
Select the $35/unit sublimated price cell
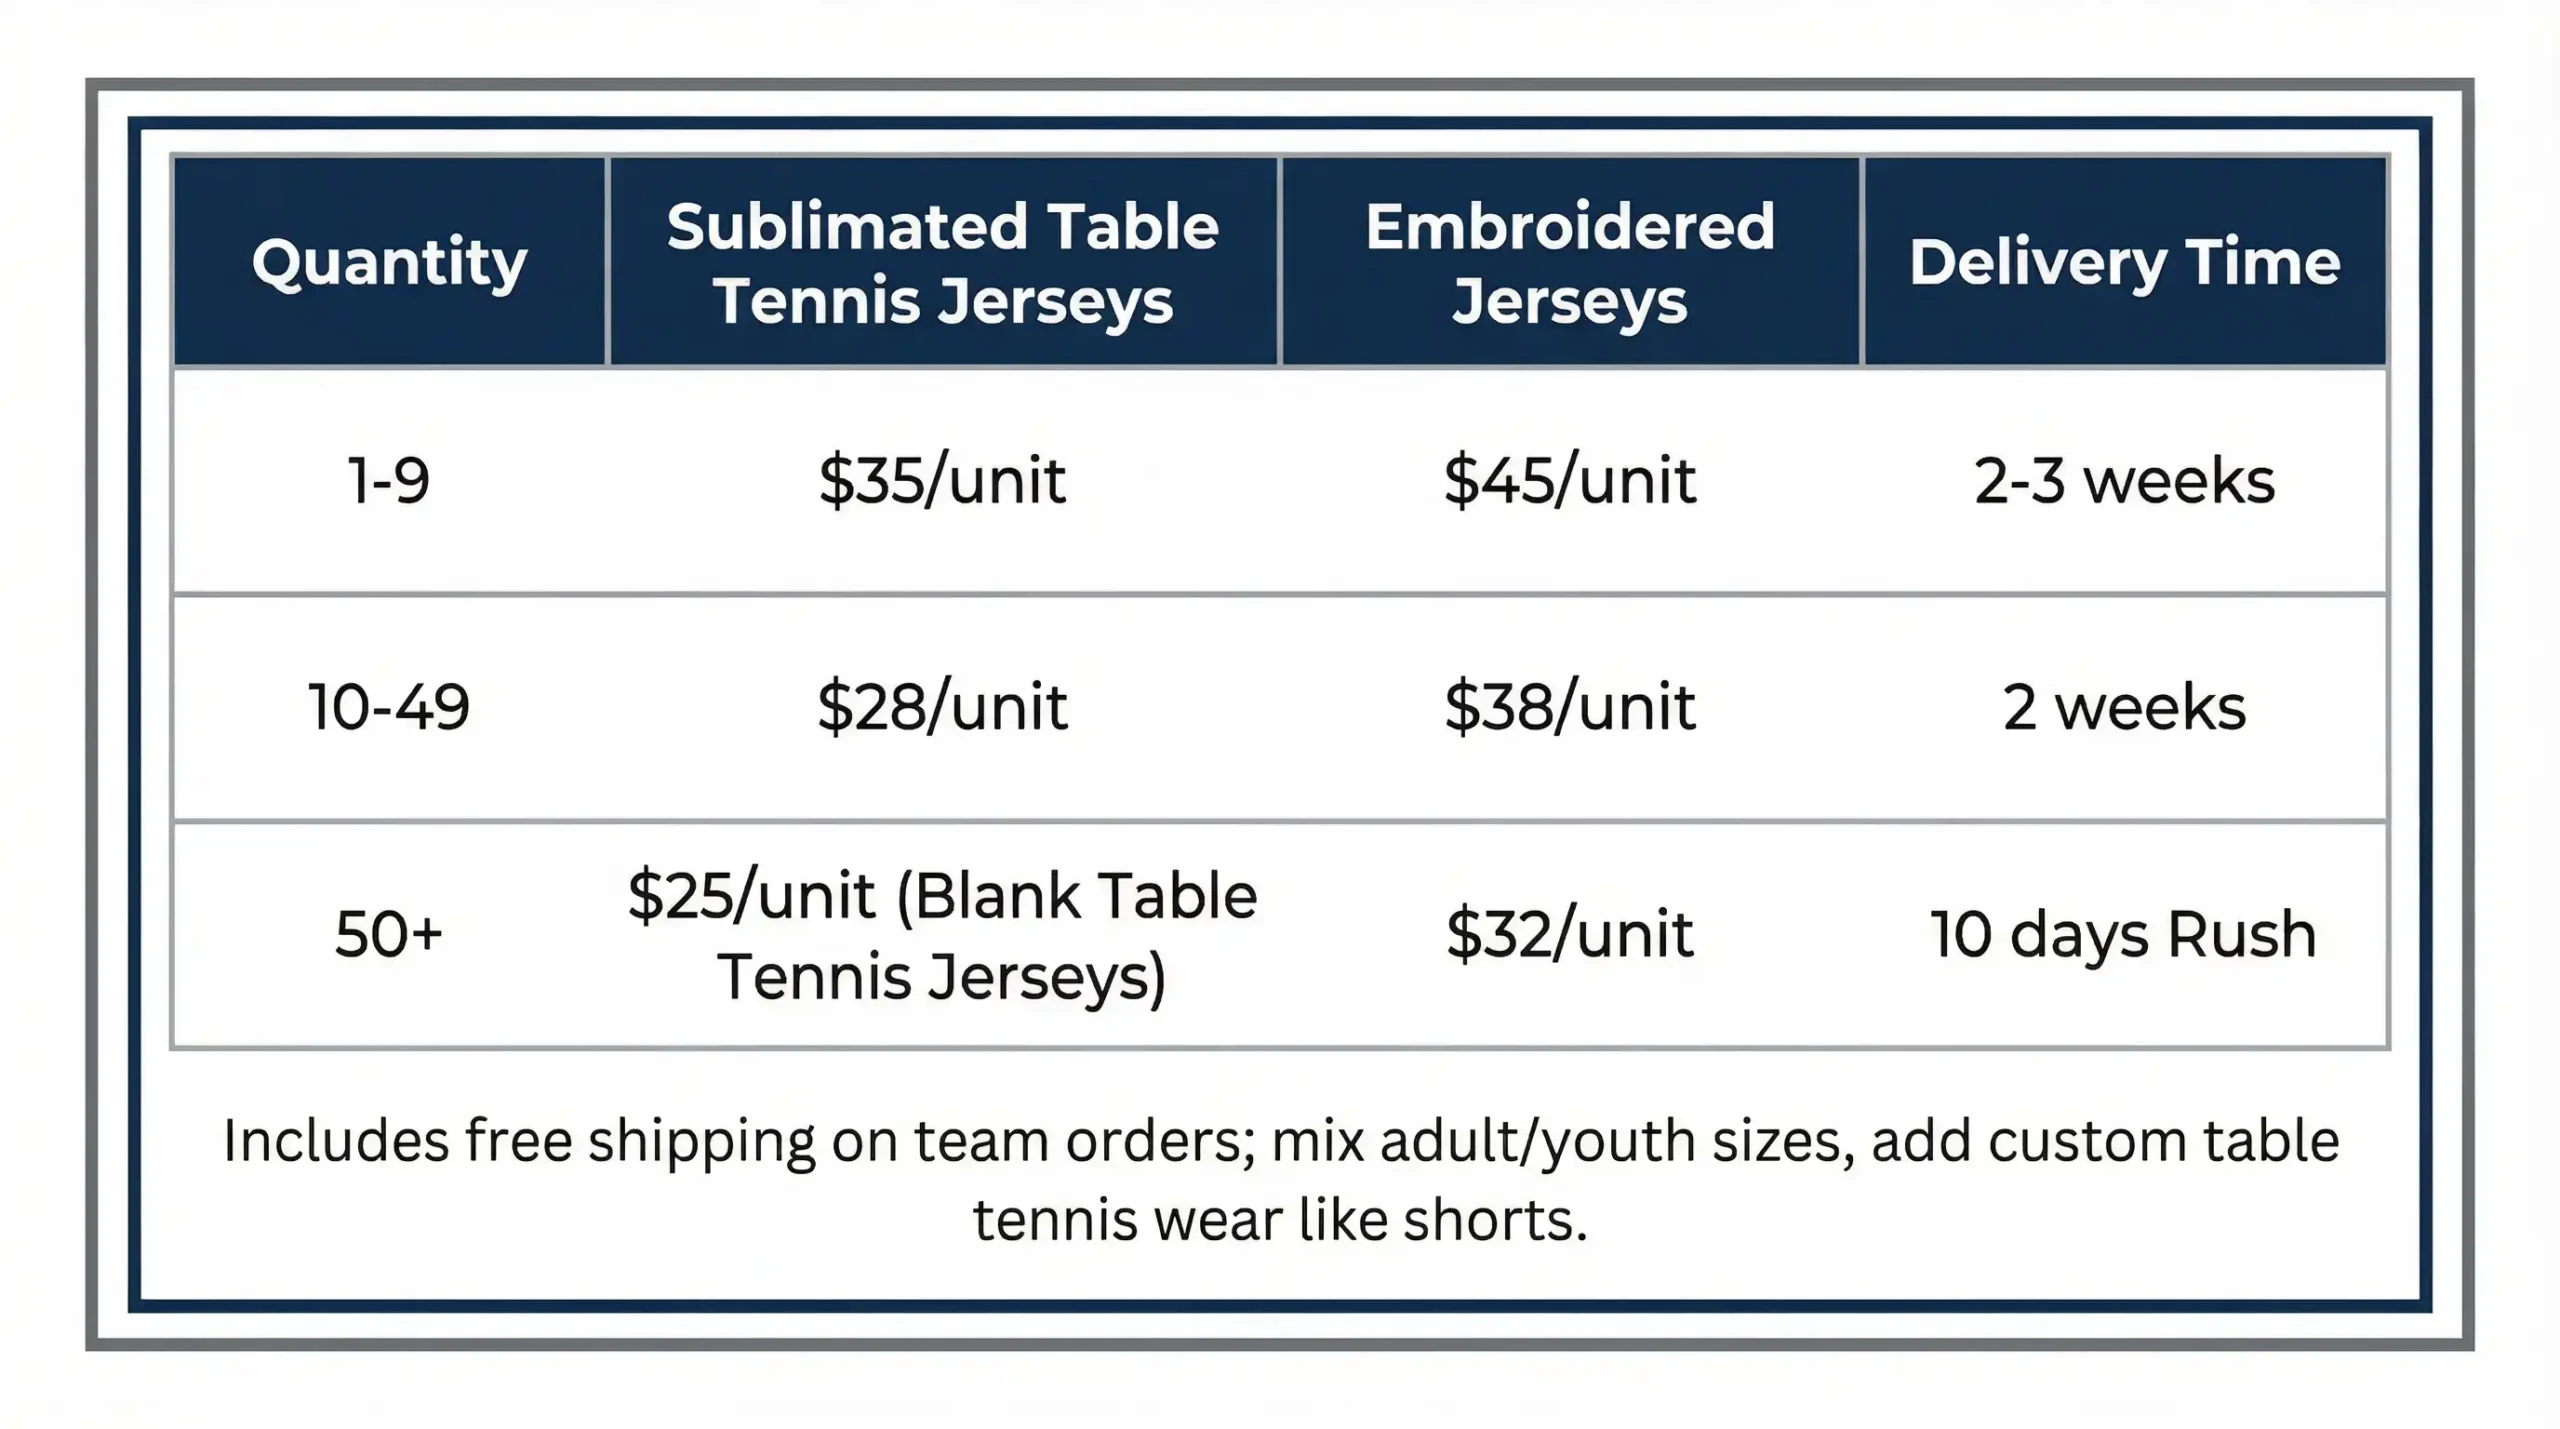tap(942, 480)
